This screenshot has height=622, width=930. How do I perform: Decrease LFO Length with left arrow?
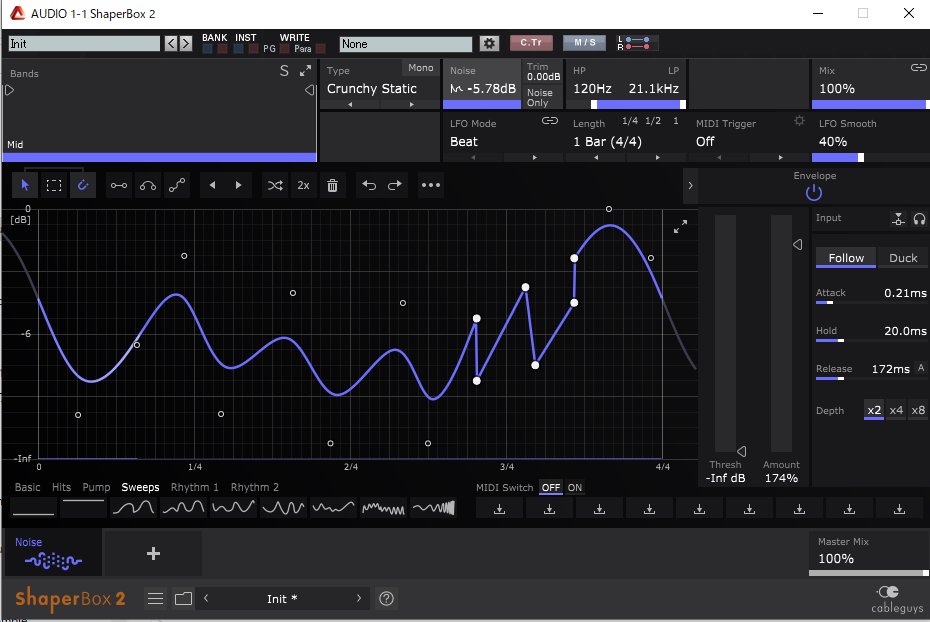tap(596, 158)
